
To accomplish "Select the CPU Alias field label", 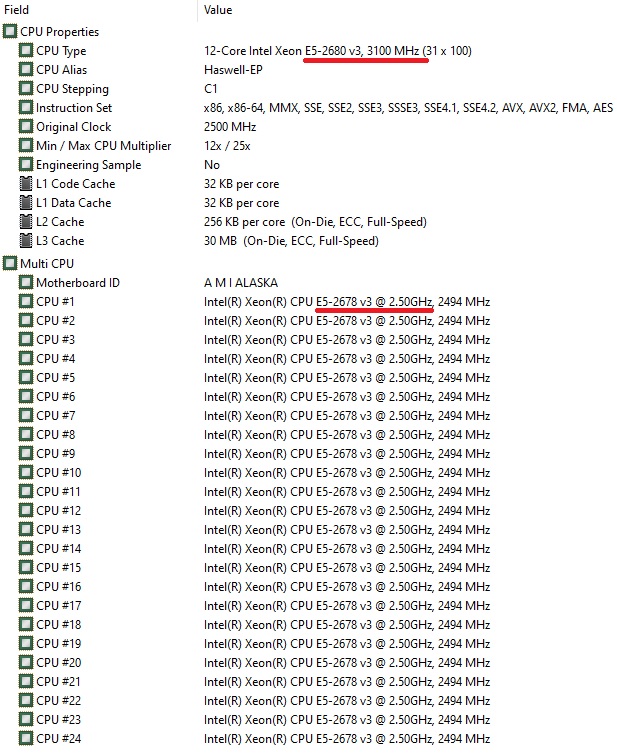I will (x=61, y=69).
